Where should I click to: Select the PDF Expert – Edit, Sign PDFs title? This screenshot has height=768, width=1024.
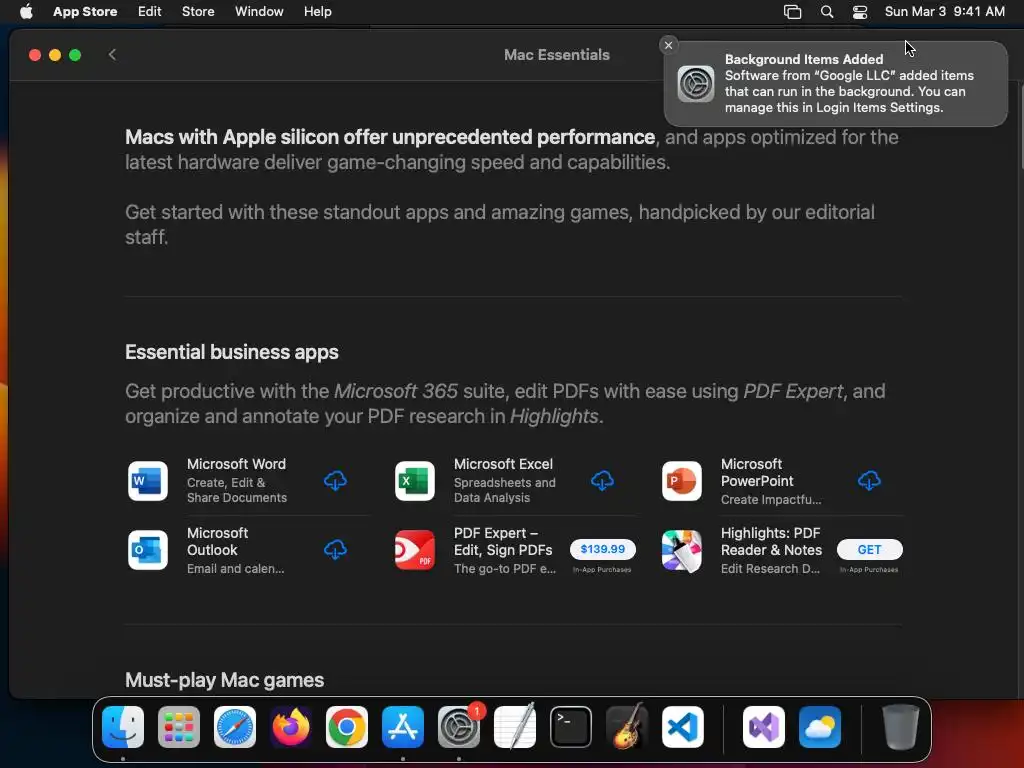tap(503, 541)
